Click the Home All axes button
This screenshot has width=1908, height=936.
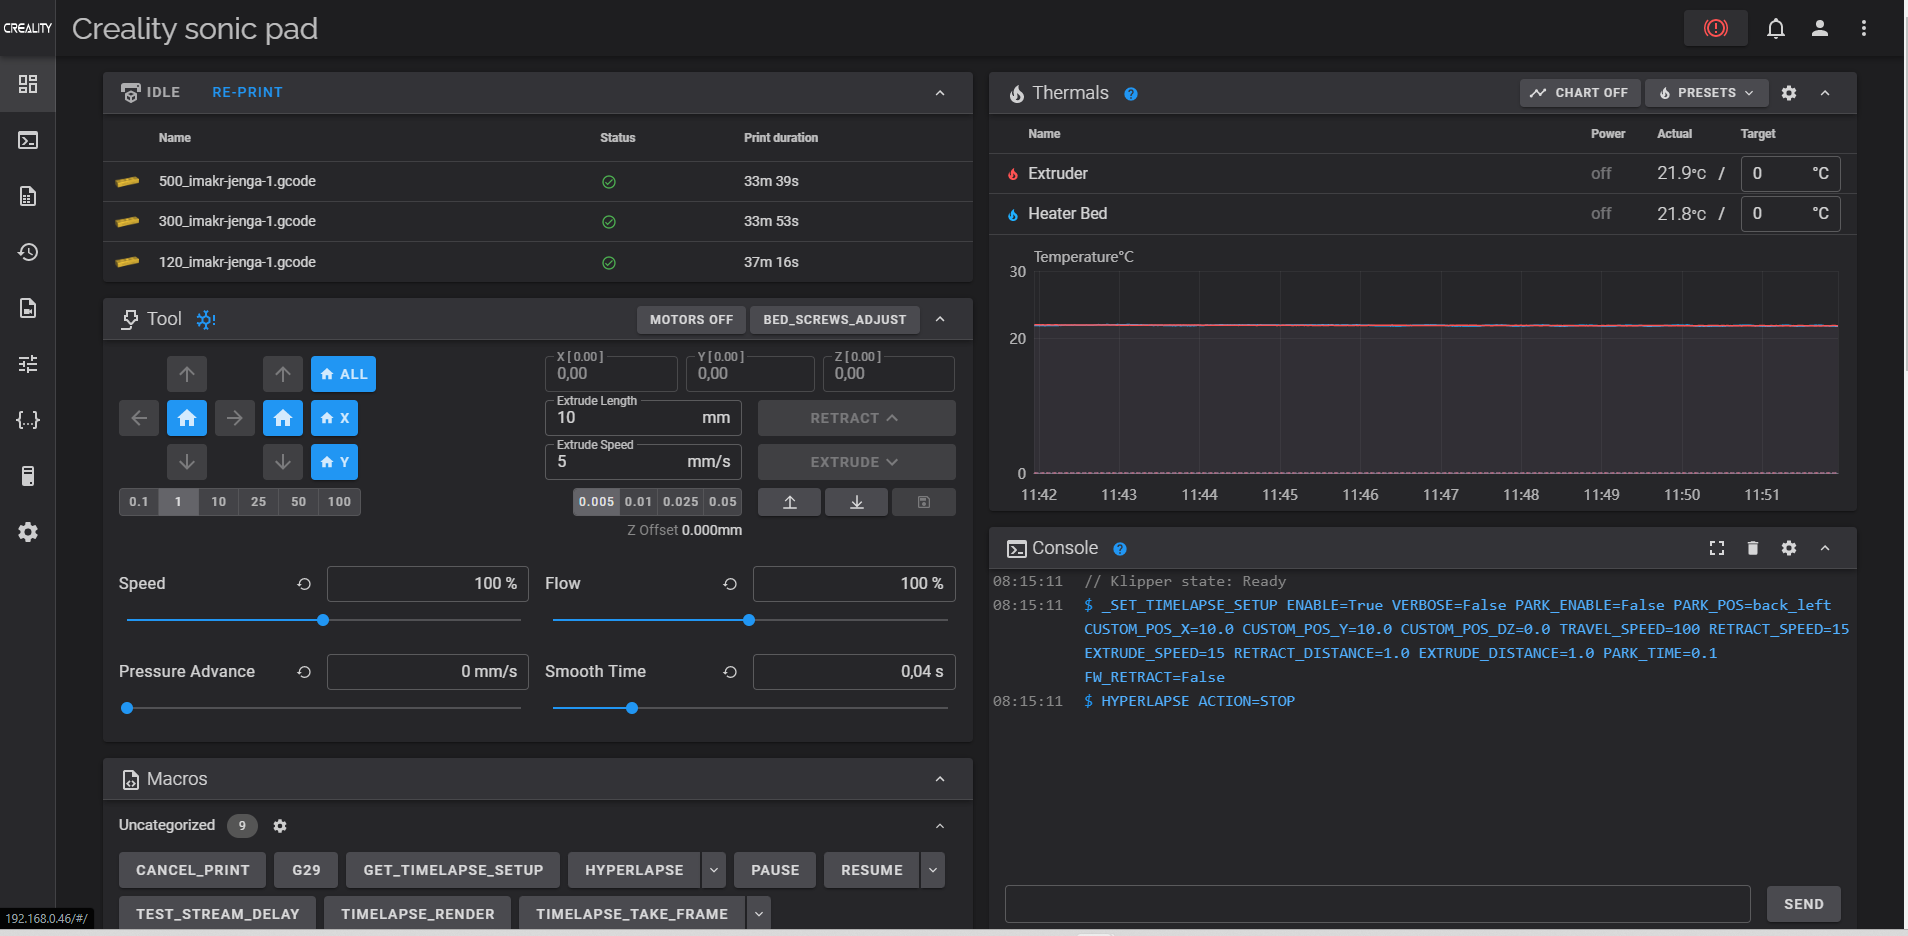point(343,374)
